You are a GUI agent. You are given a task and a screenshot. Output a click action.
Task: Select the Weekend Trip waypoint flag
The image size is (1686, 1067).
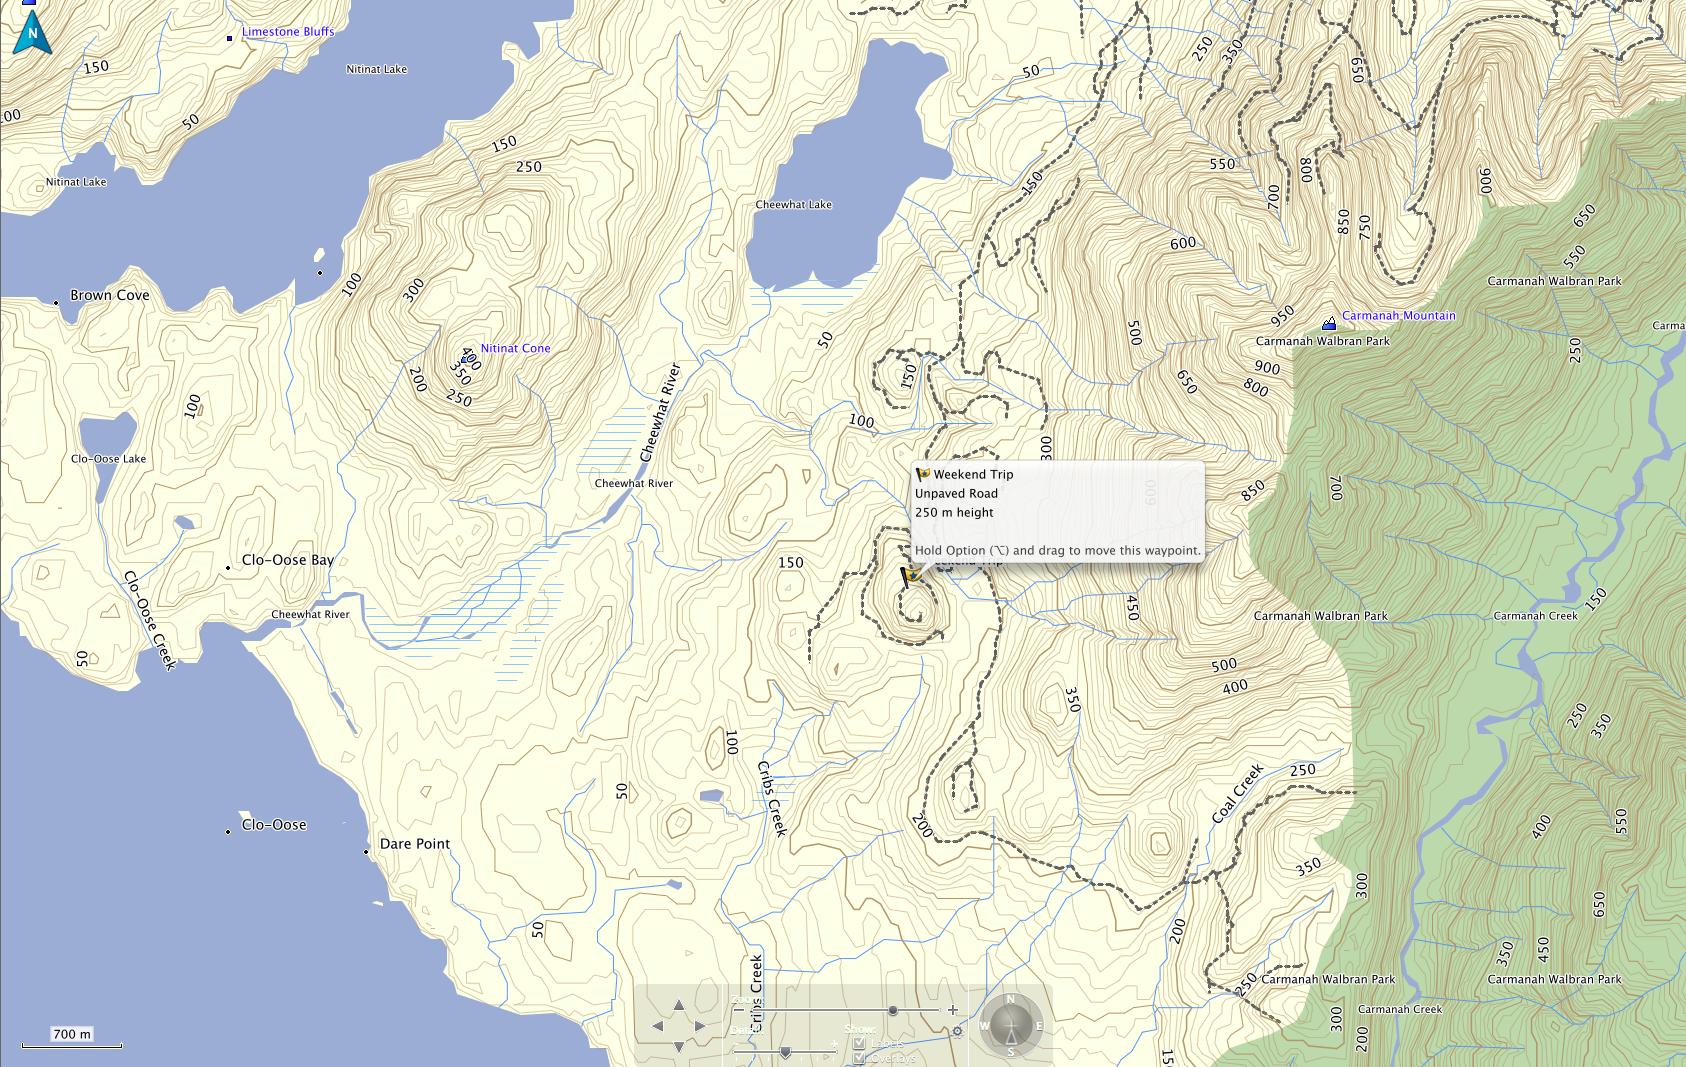(x=910, y=577)
